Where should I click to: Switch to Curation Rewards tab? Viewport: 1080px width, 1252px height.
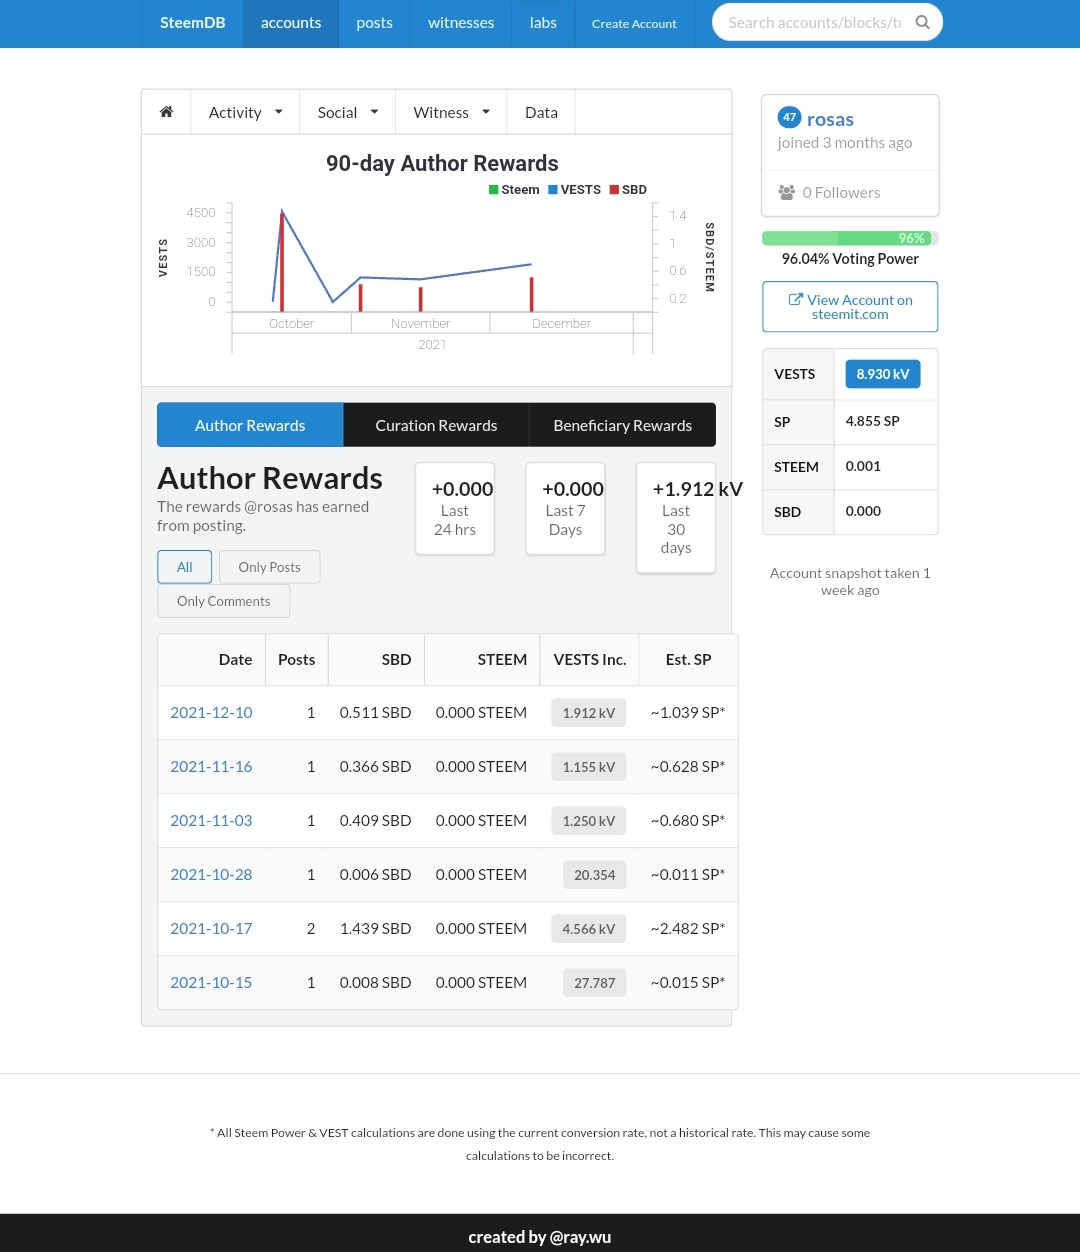point(436,425)
